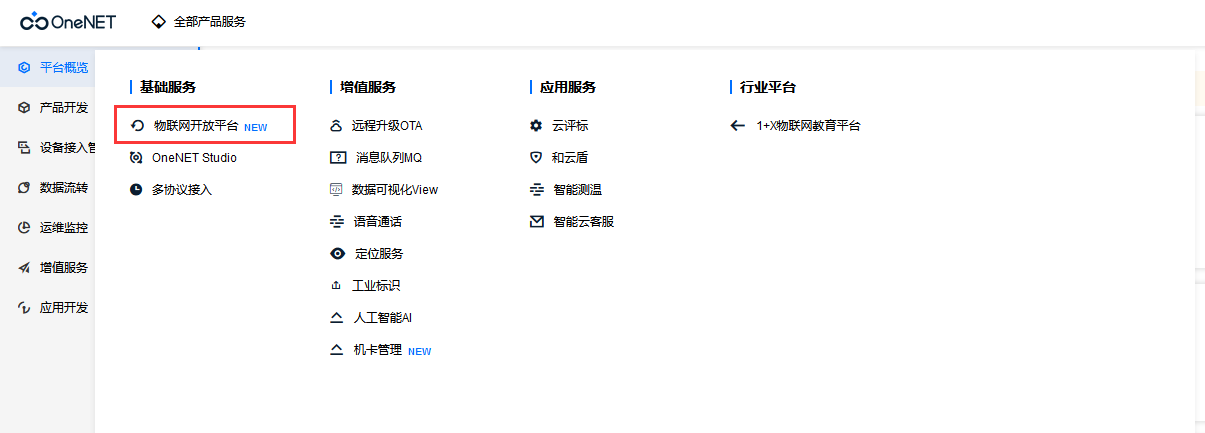This screenshot has width=1205, height=433.
Task: Click the 消息队列MQ icon
Action: (x=337, y=158)
